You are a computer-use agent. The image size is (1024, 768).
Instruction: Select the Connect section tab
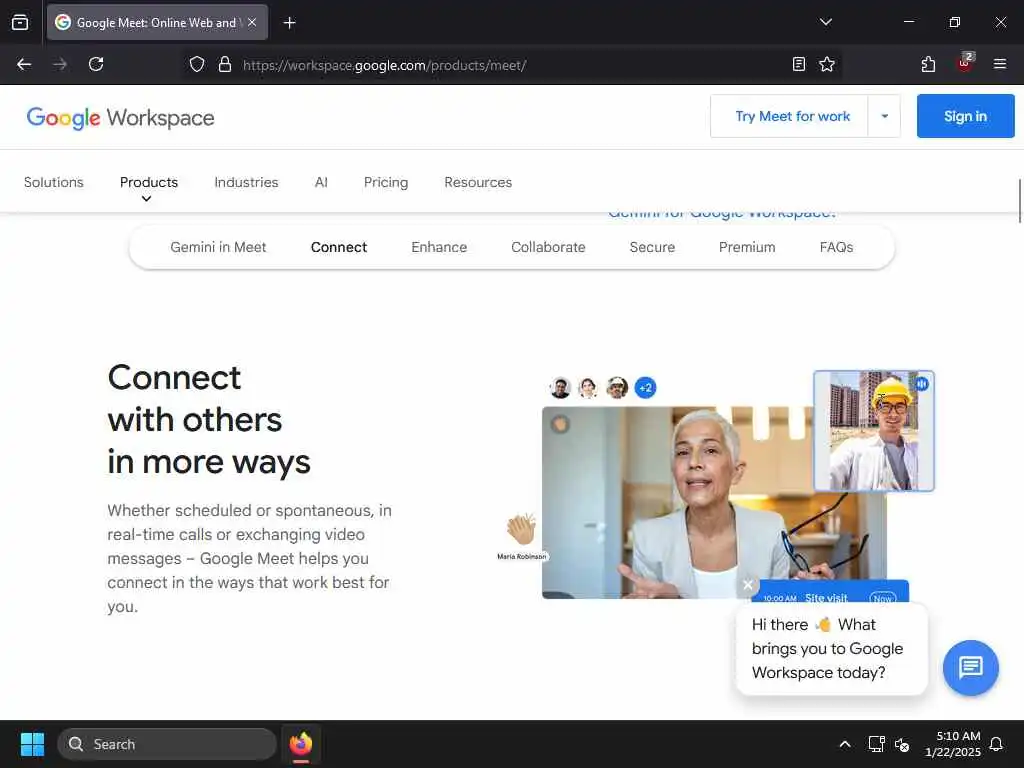coord(339,248)
